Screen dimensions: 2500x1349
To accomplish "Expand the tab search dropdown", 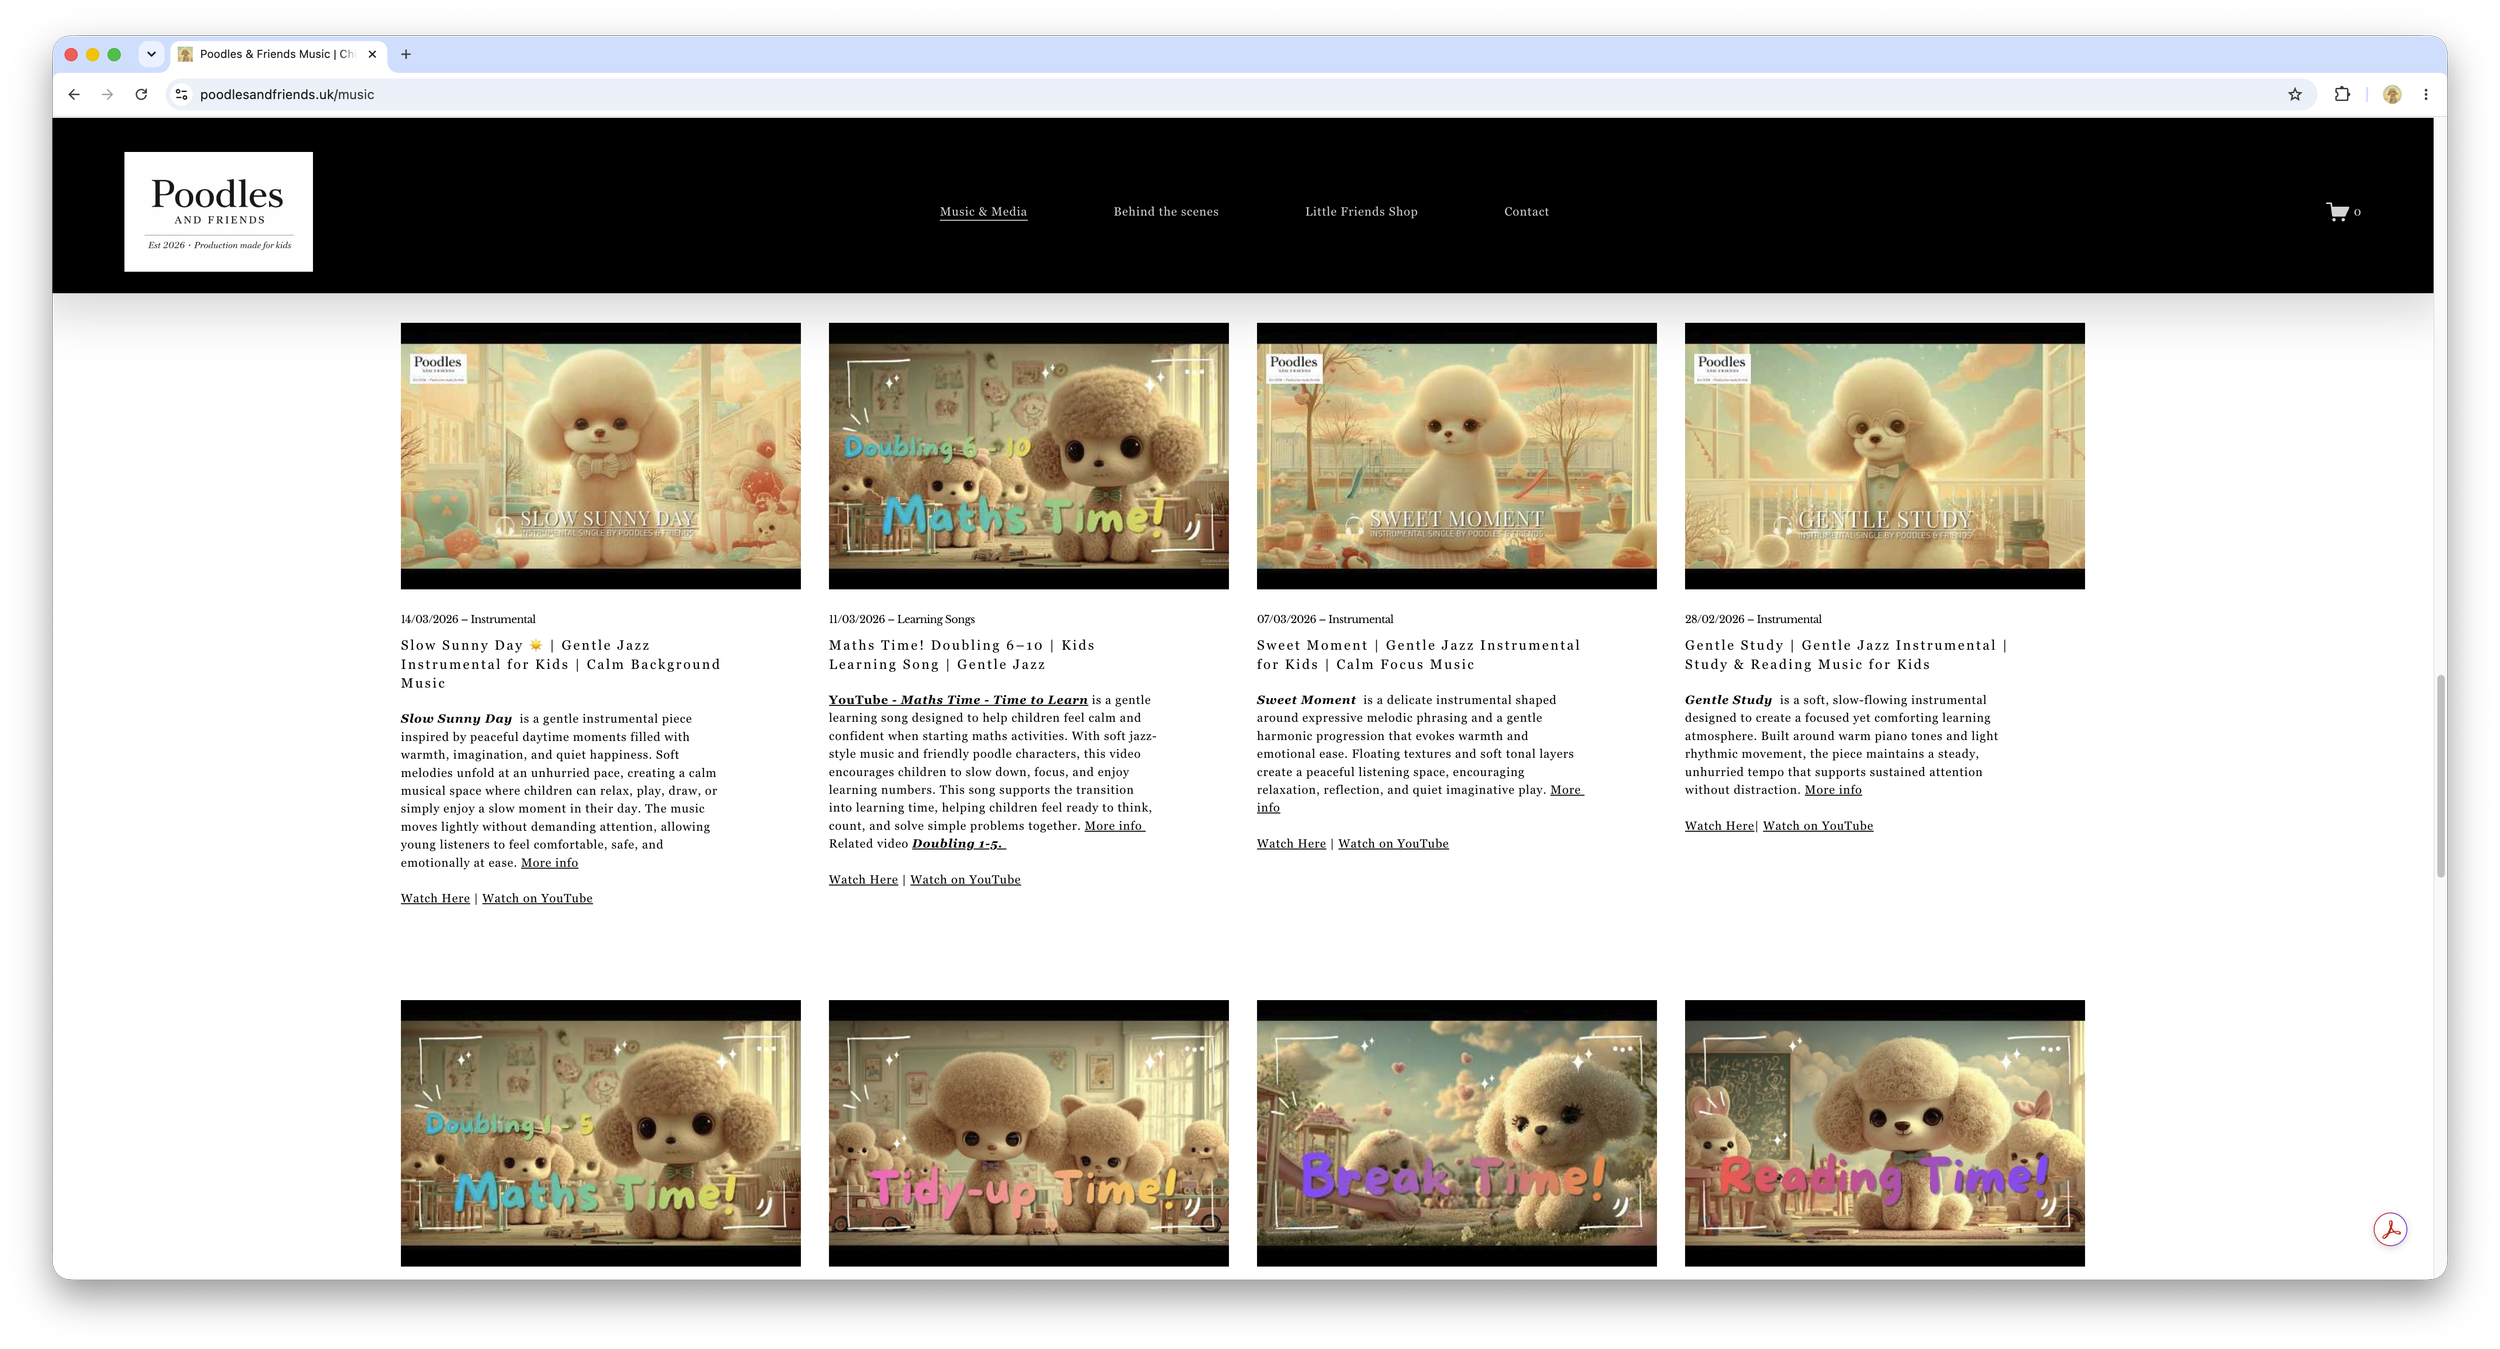I will pyautogui.click(x=151, y=54).
